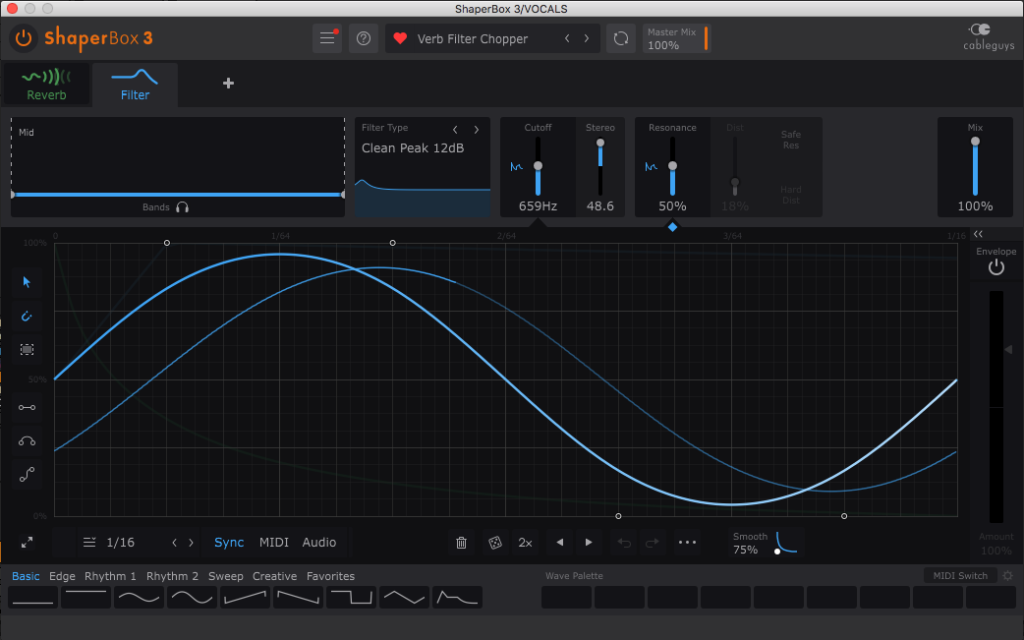
Task: Click the Mix slider handle
Action: (x=975, y=142)
